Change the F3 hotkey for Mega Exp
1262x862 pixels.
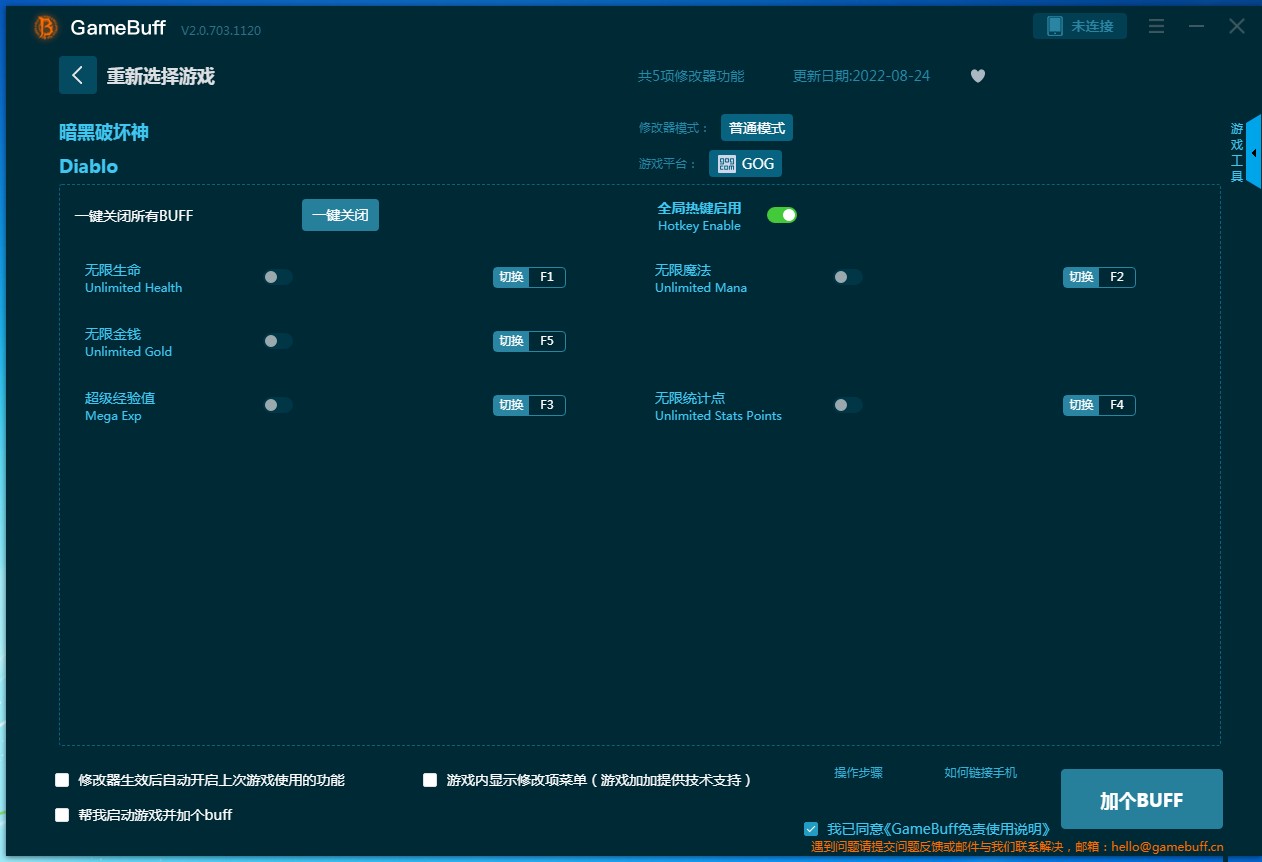546,405
